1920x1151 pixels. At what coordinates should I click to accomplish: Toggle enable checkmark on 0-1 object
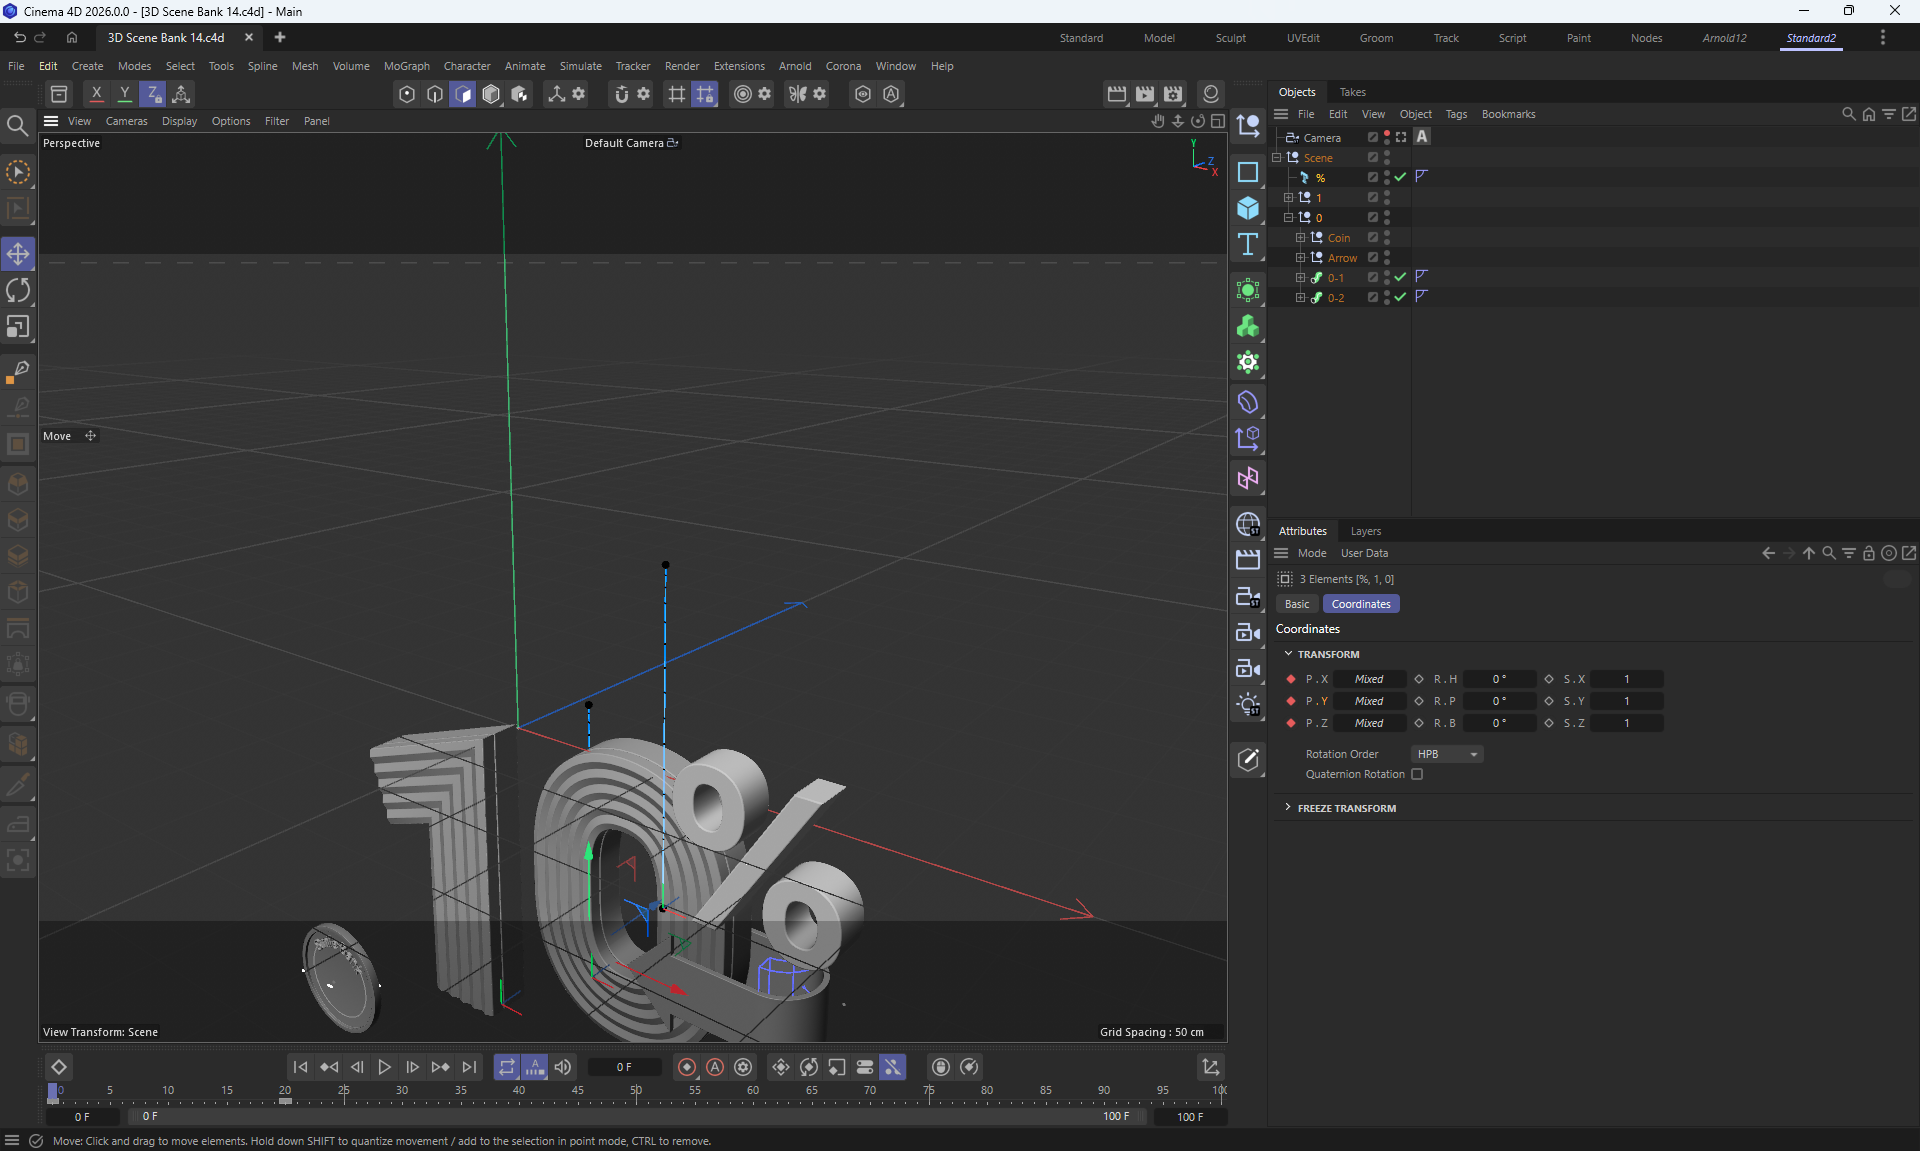click(x=1401, y=277)
